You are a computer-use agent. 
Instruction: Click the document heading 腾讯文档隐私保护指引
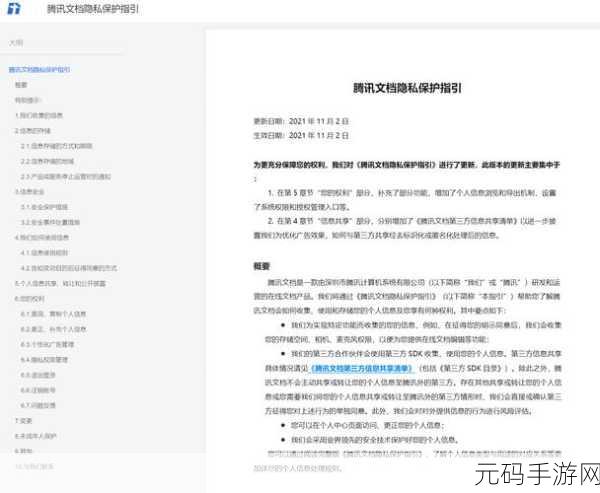click(x=407, y=88)
